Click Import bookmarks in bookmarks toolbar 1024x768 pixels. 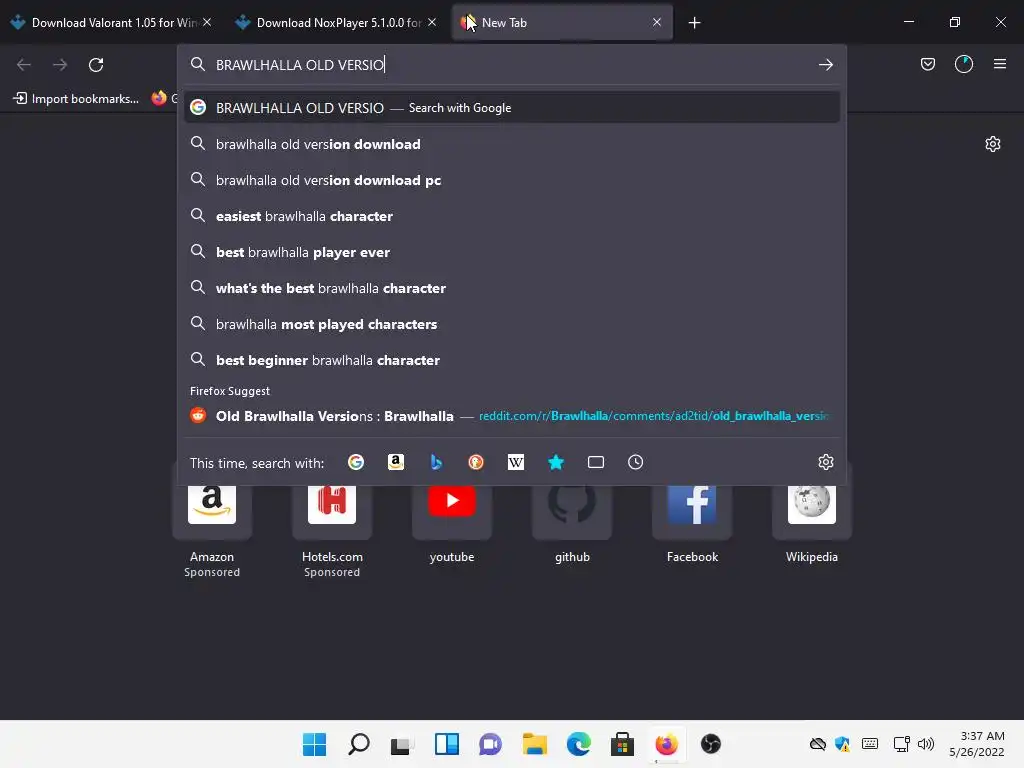click(76, 99)
